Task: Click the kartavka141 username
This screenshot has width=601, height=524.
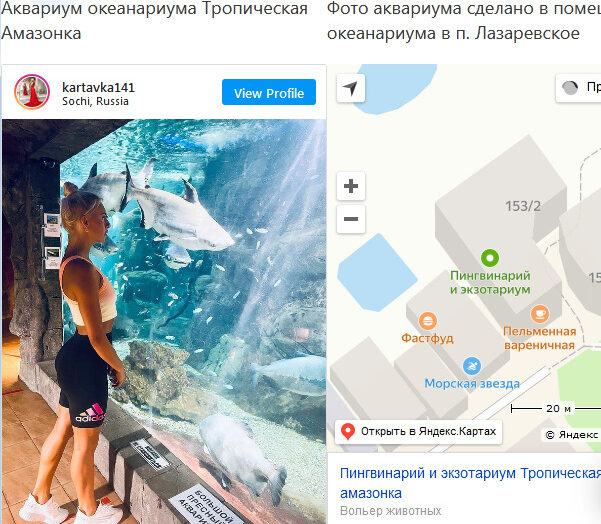Action: click(99, 87)
